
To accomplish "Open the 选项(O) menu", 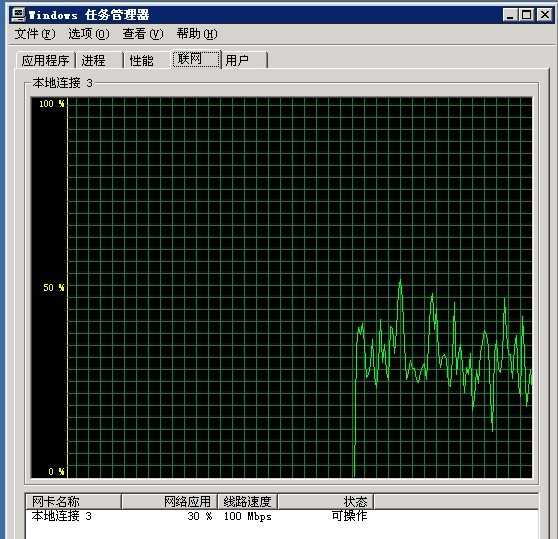I will coord(89,34).
